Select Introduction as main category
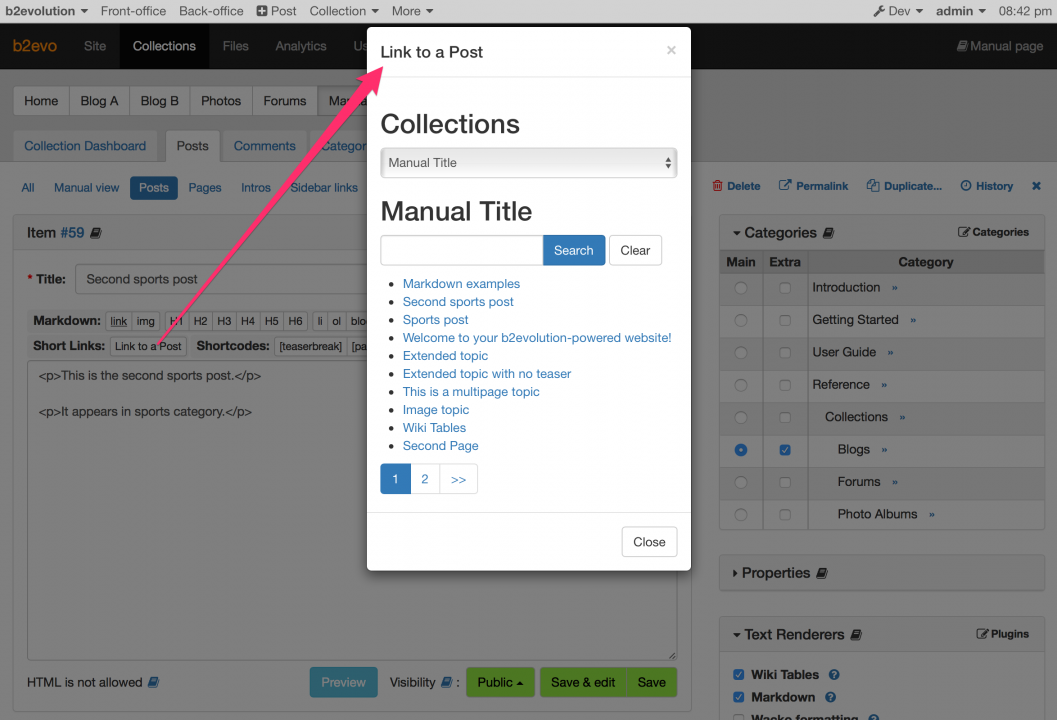 point(741,288)
